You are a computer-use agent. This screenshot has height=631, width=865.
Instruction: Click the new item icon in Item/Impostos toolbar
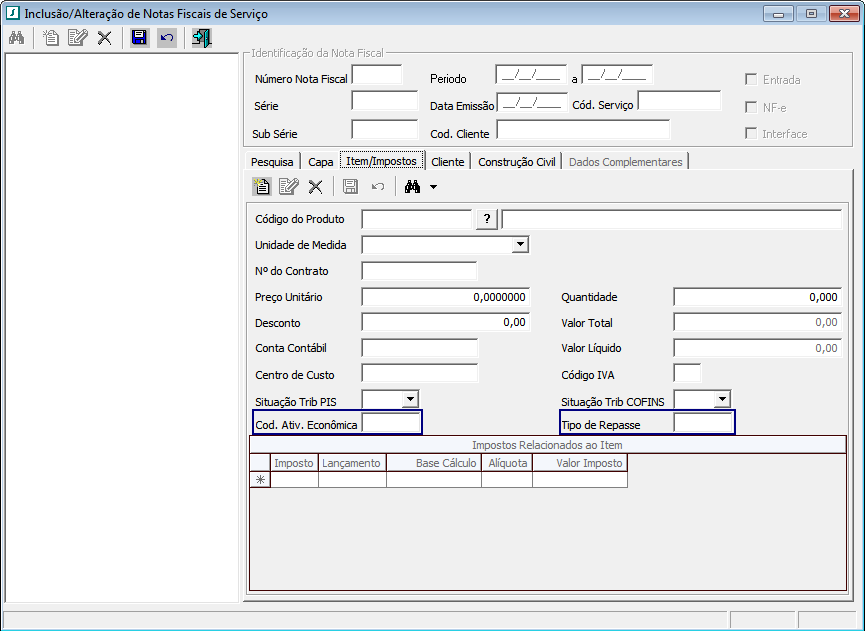pos(261,186)
